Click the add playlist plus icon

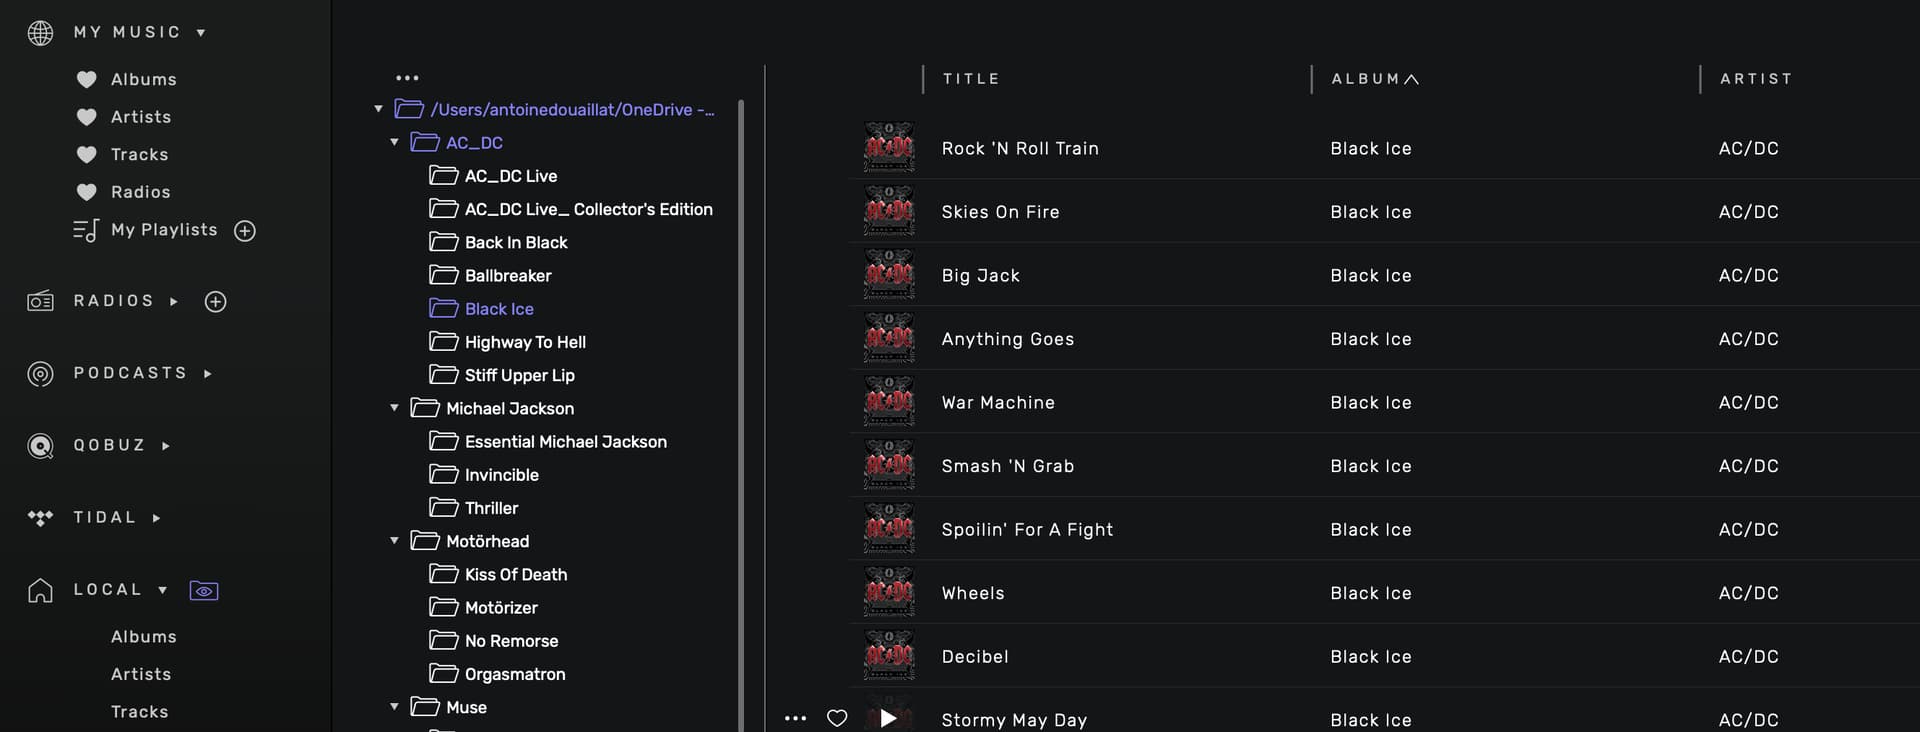coord(245,231)
